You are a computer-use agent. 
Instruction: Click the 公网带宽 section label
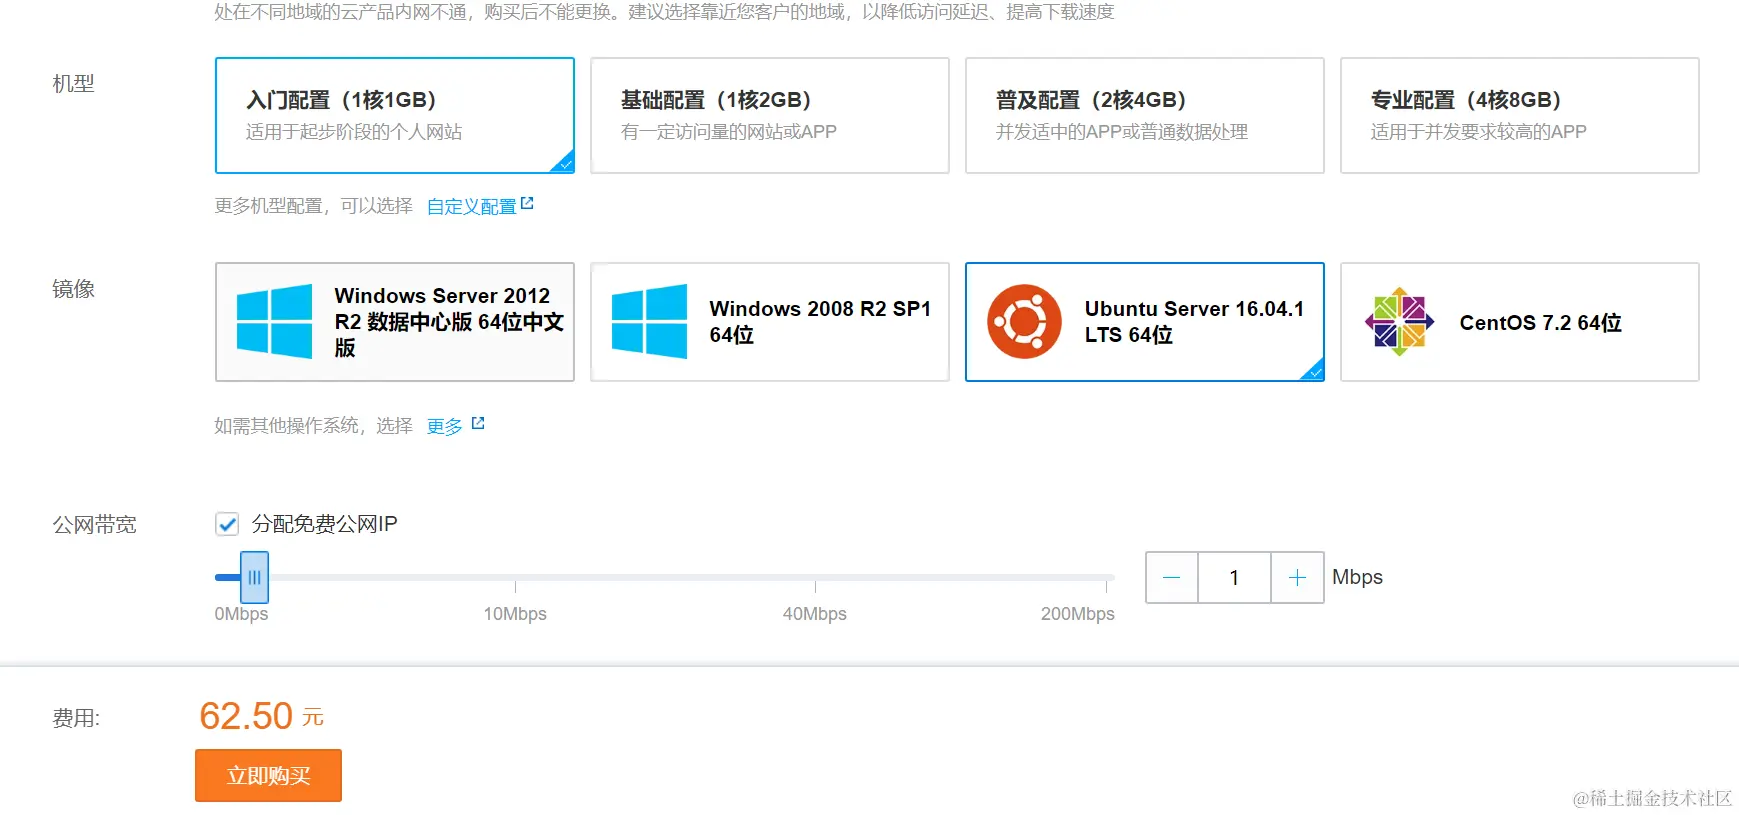coord(94,525)
